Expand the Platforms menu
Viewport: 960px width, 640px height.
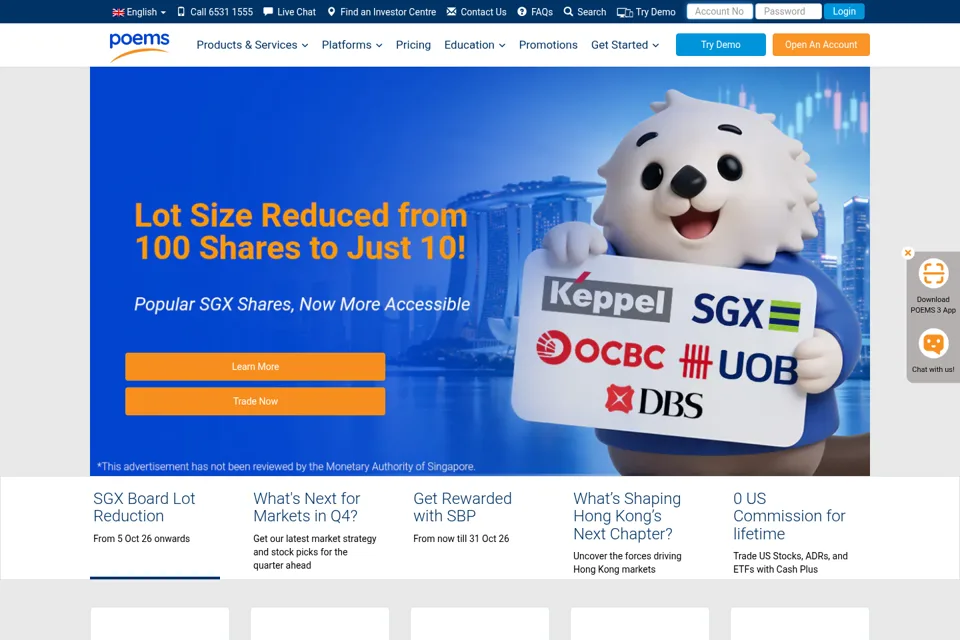coord(352,45)
